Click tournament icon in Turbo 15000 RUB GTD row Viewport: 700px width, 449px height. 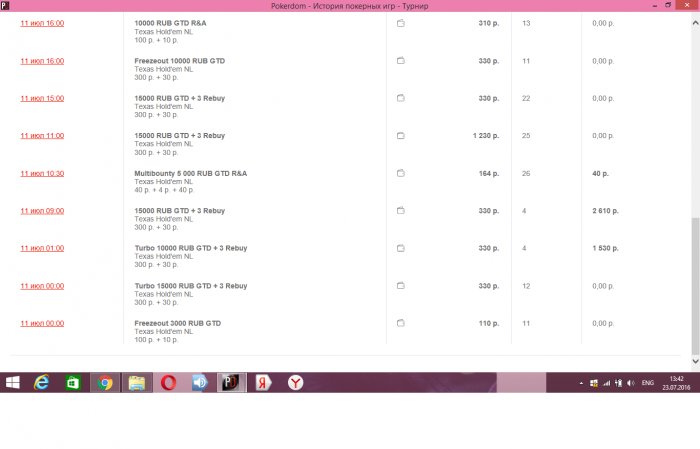(x=400, y=286)
